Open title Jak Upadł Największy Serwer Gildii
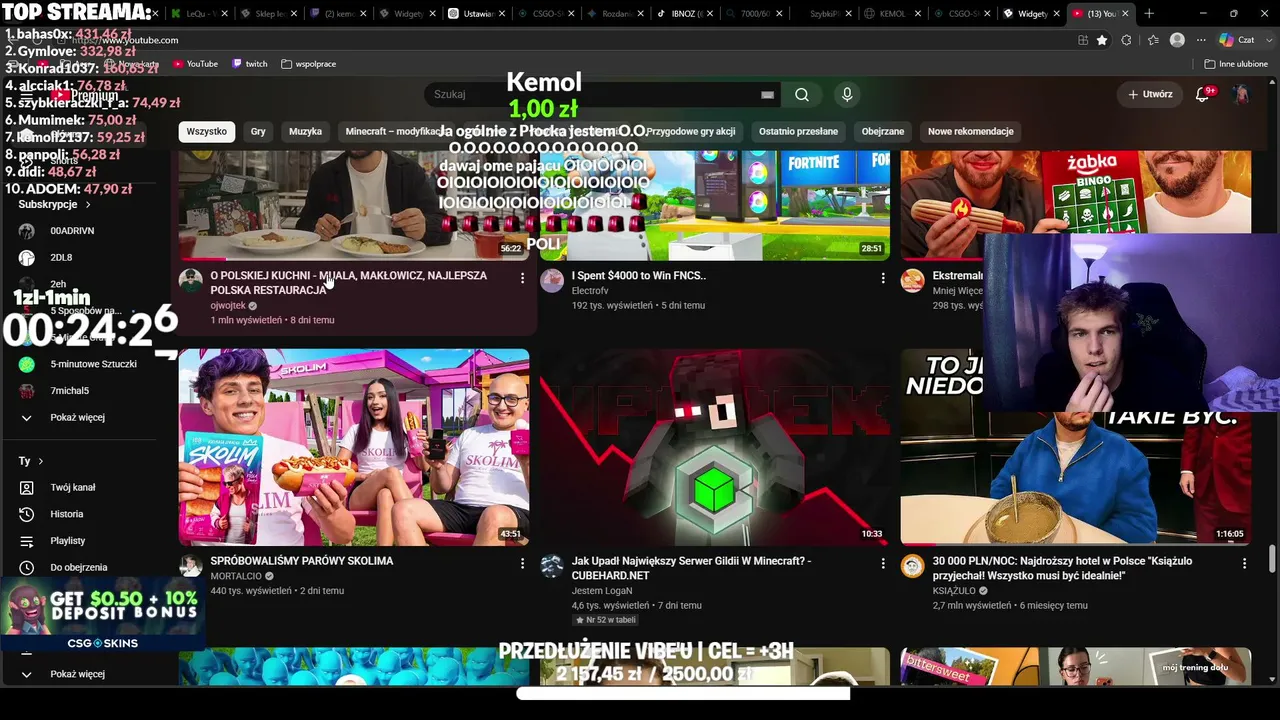 coord(691,568)
